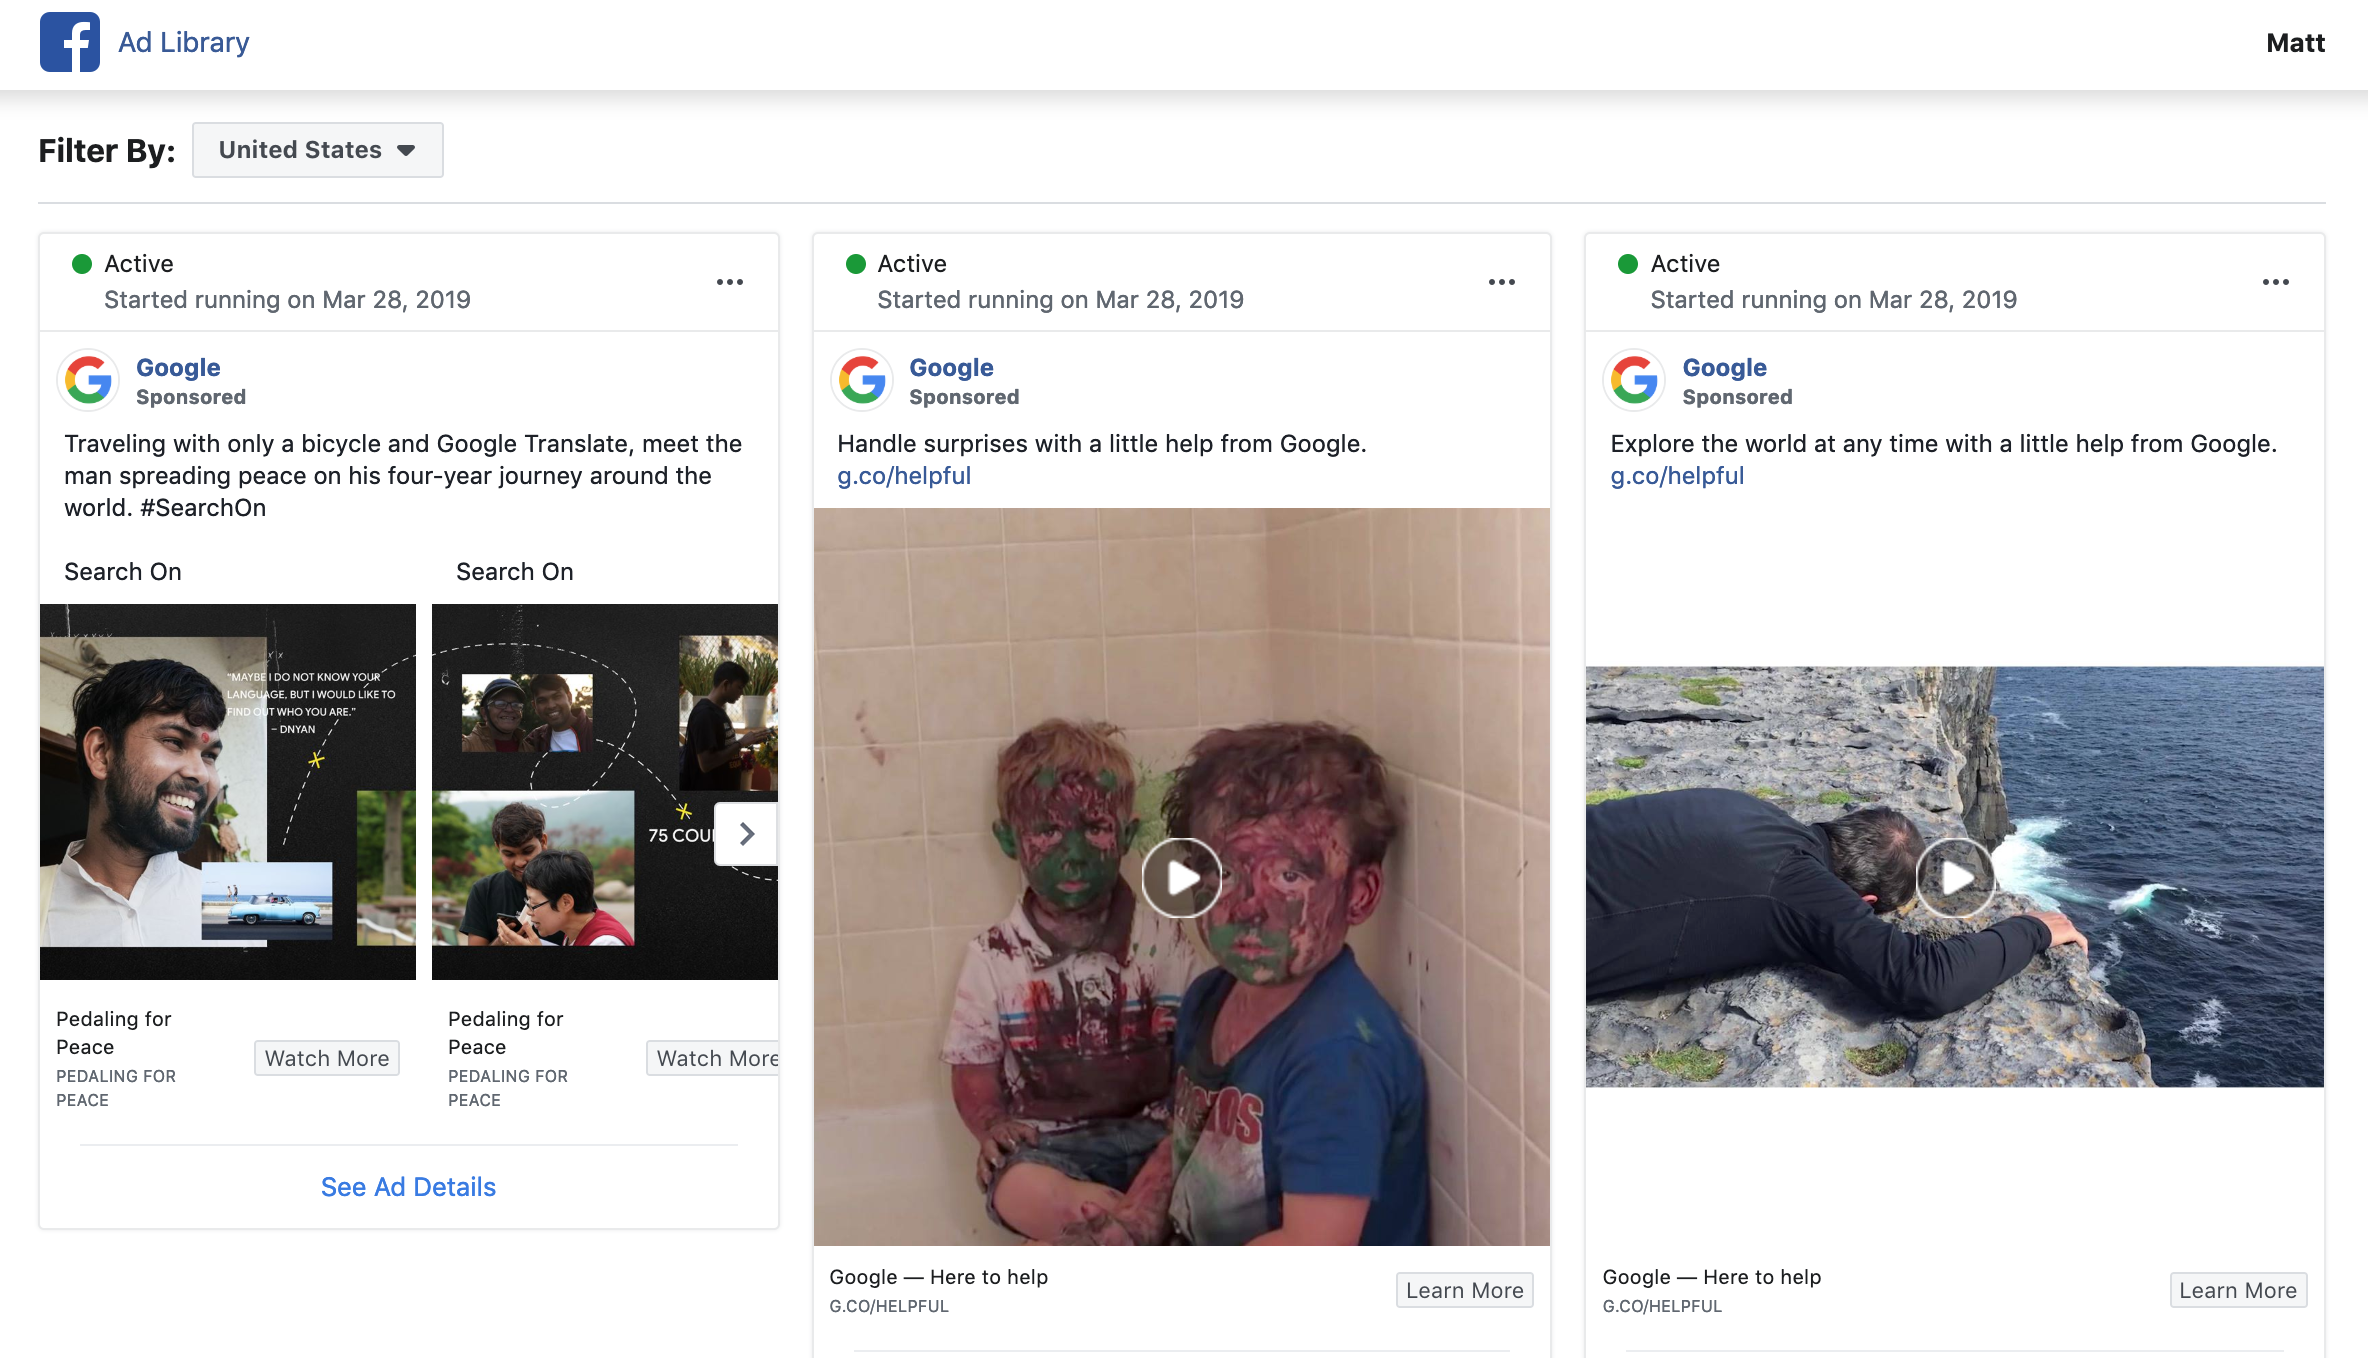
Task: Click Learn More under the kids video
Action: click(1464, 1290)
